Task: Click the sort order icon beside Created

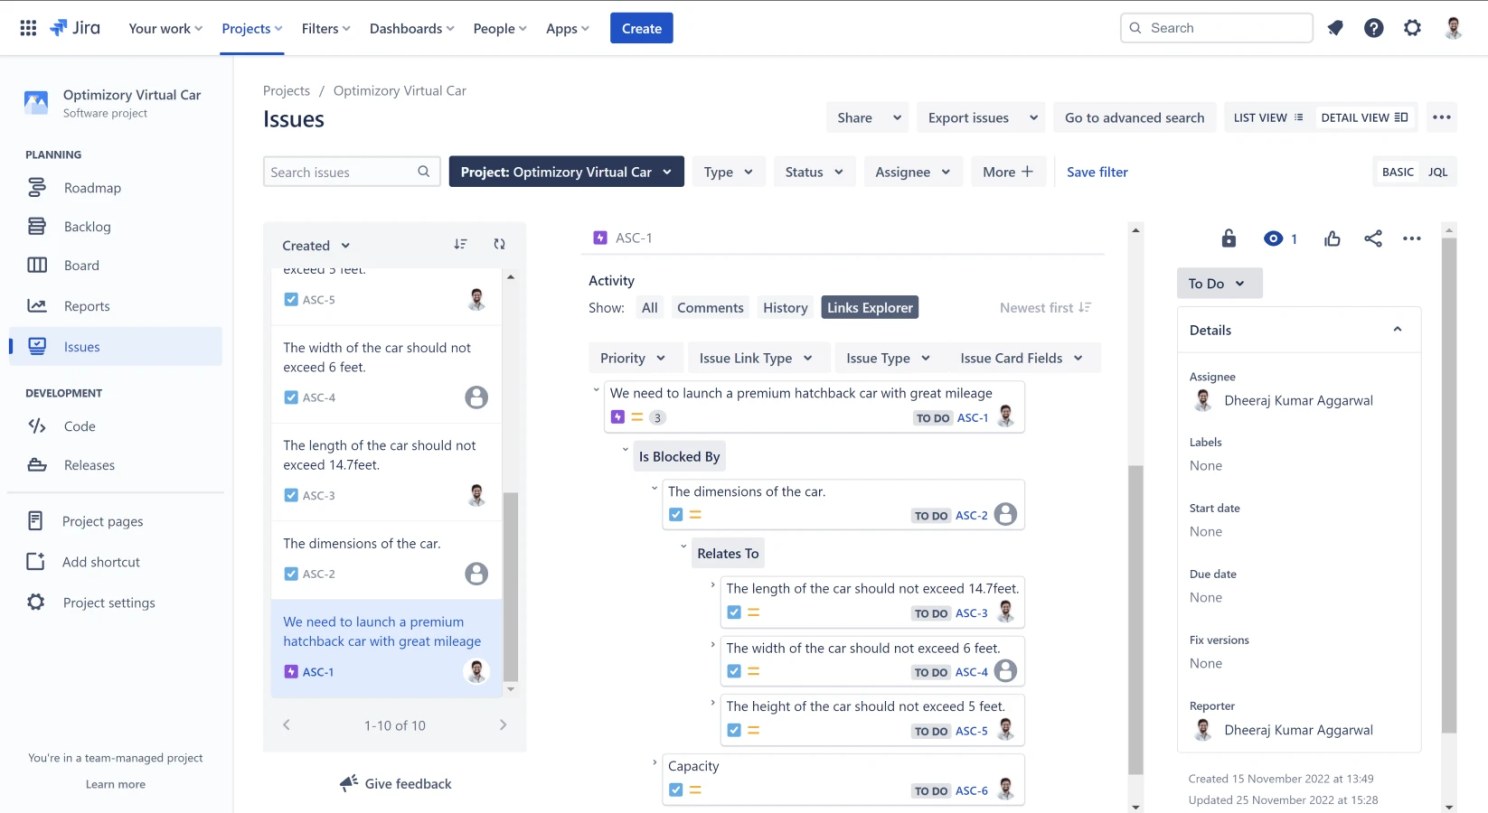Action: pyautogui.click(x=460, y=245)
